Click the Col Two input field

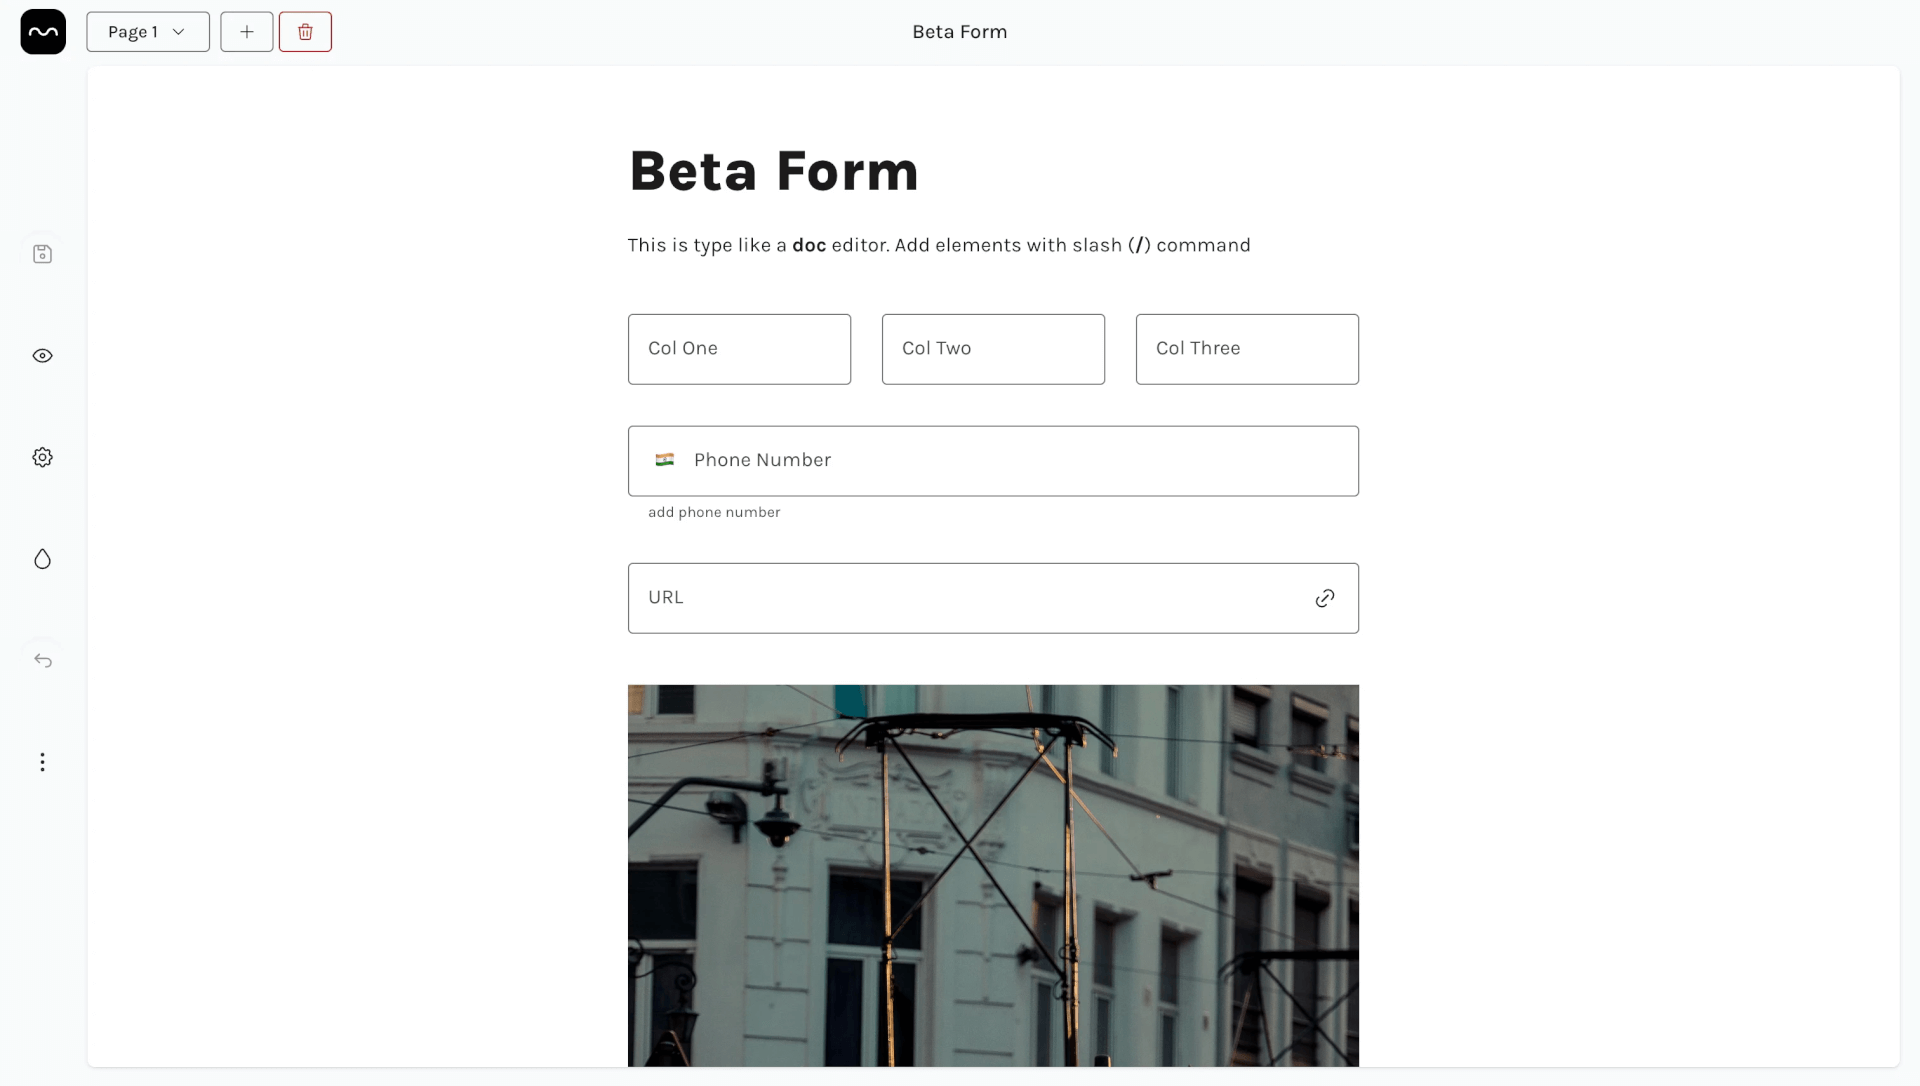point(993,349)
